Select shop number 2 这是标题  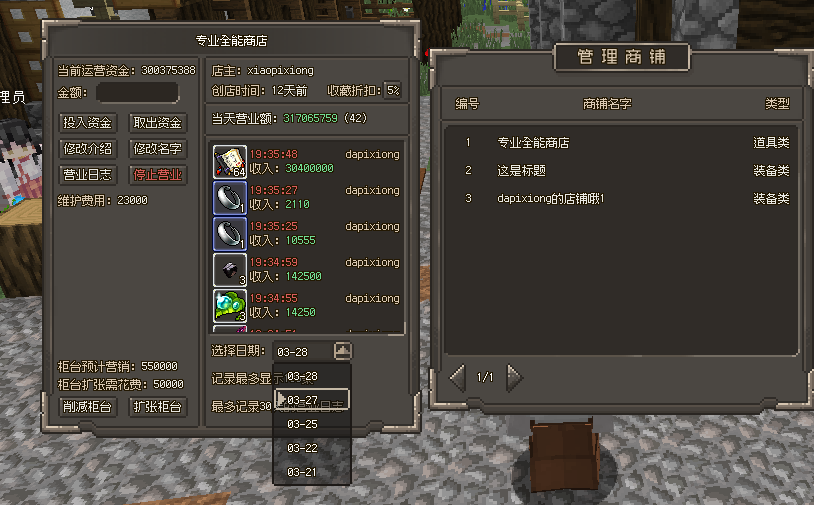click(x=621, y=170)
